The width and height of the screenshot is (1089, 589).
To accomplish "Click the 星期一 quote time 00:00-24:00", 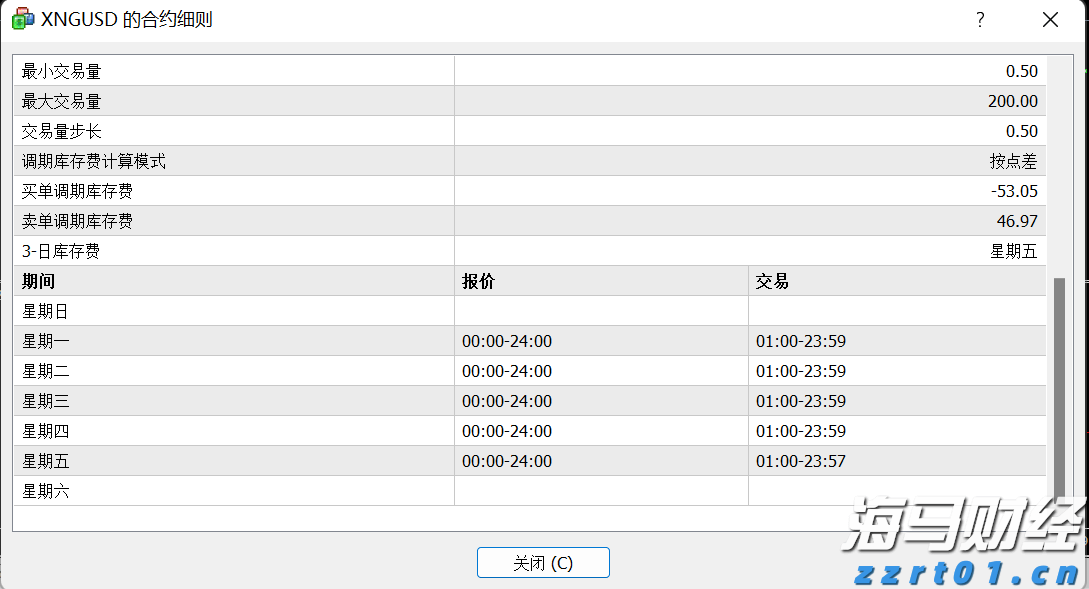I will 505,341.
